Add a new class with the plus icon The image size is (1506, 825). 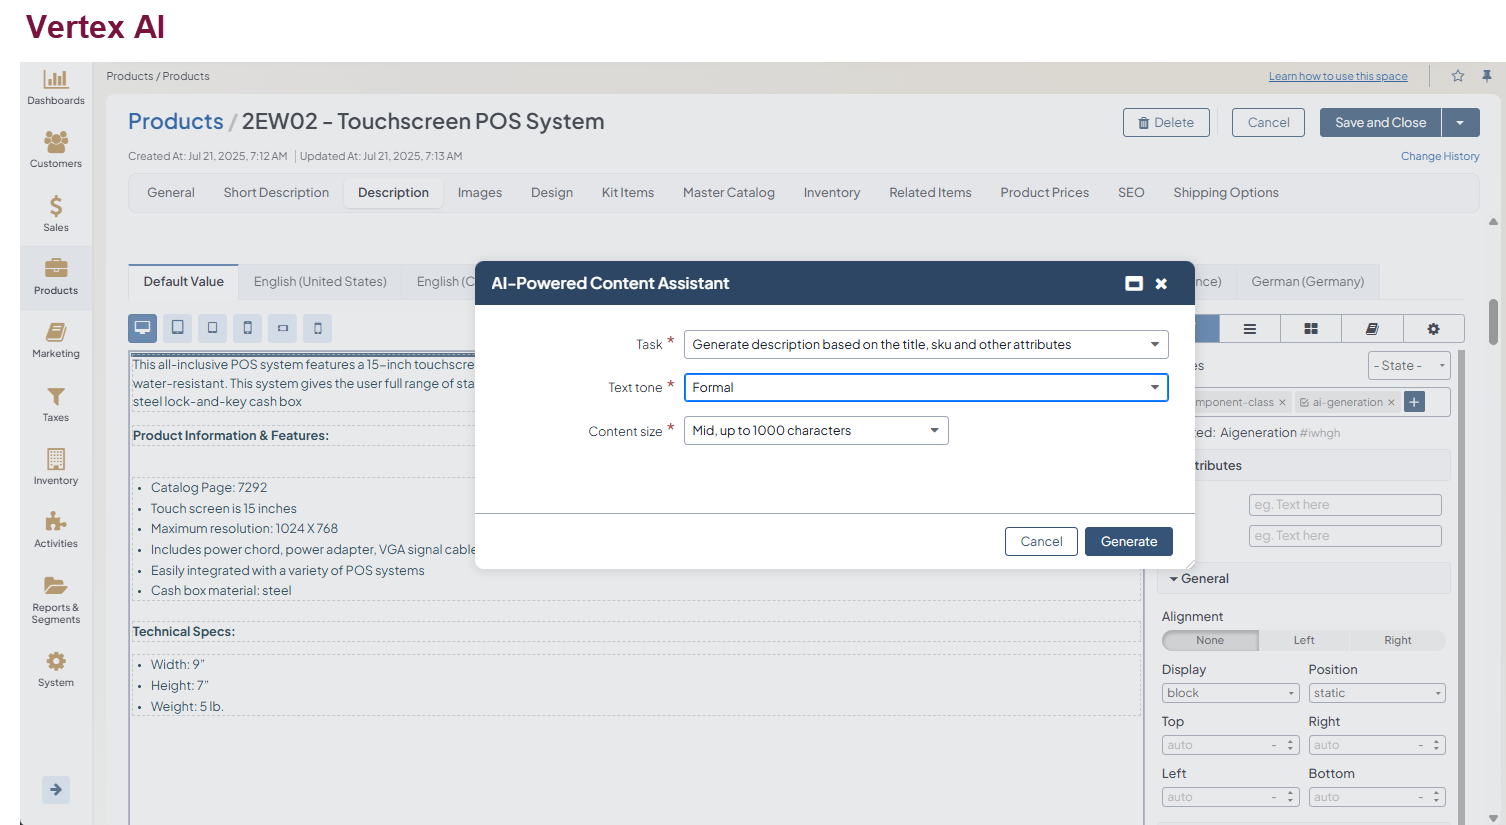[1414, 402]
